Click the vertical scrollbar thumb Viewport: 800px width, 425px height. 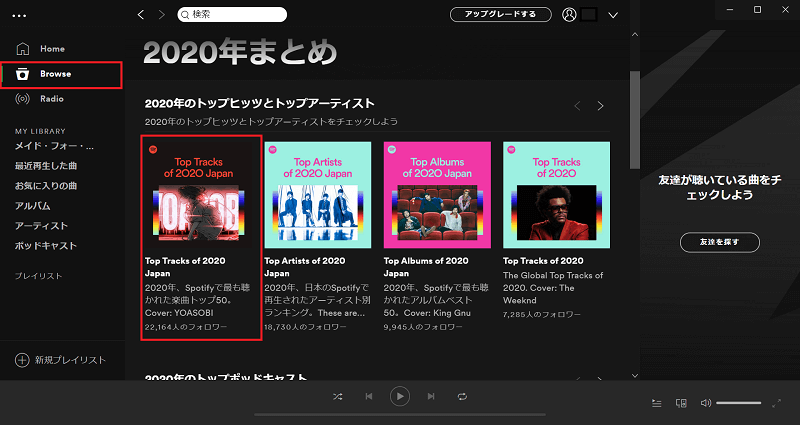(x=635, y=120)
